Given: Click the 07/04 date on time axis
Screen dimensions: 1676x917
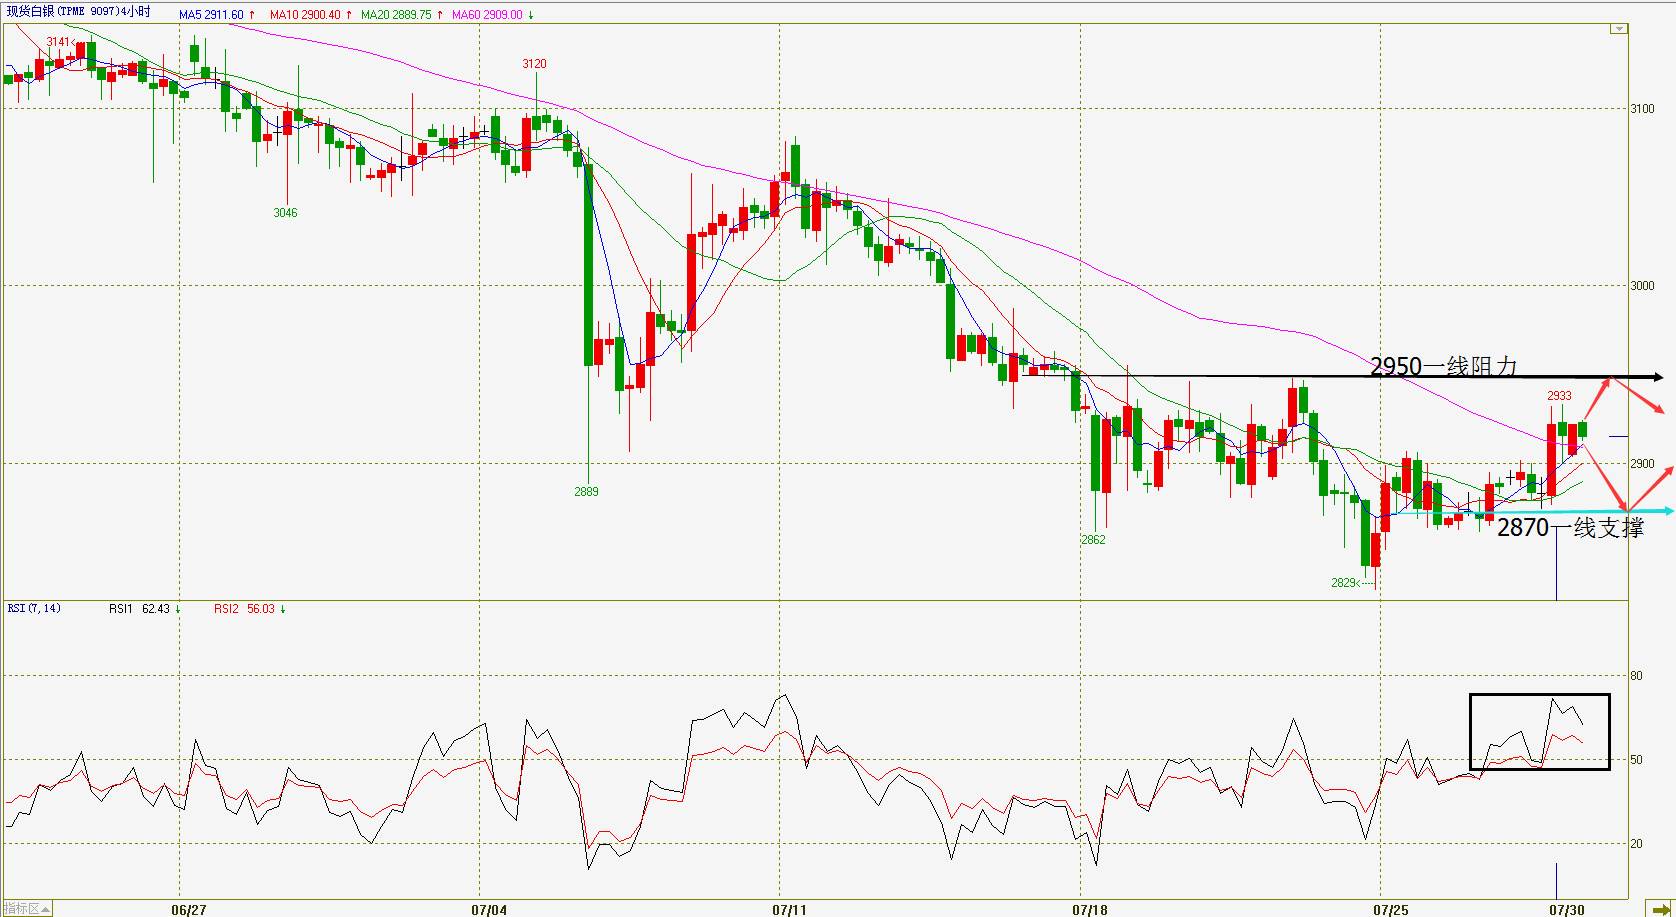Looking at the screenshot, I should point(489,910).
